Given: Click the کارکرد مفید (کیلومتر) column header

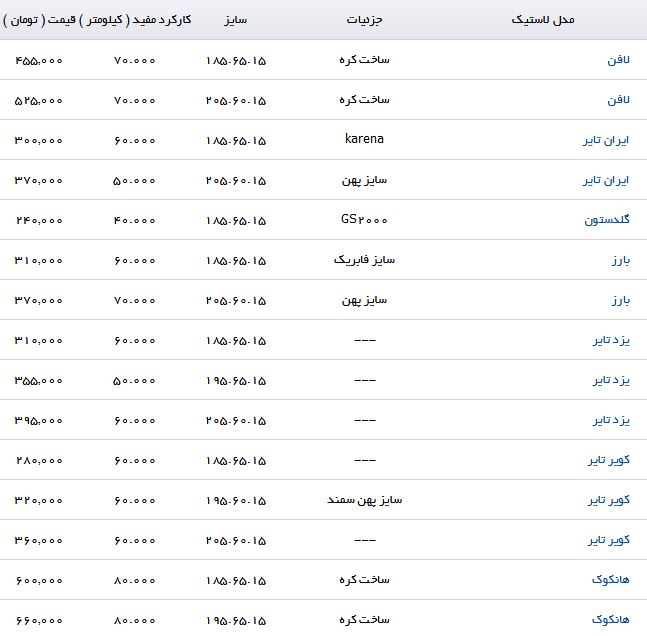Looking at the screenshot, I should point(135,20).
